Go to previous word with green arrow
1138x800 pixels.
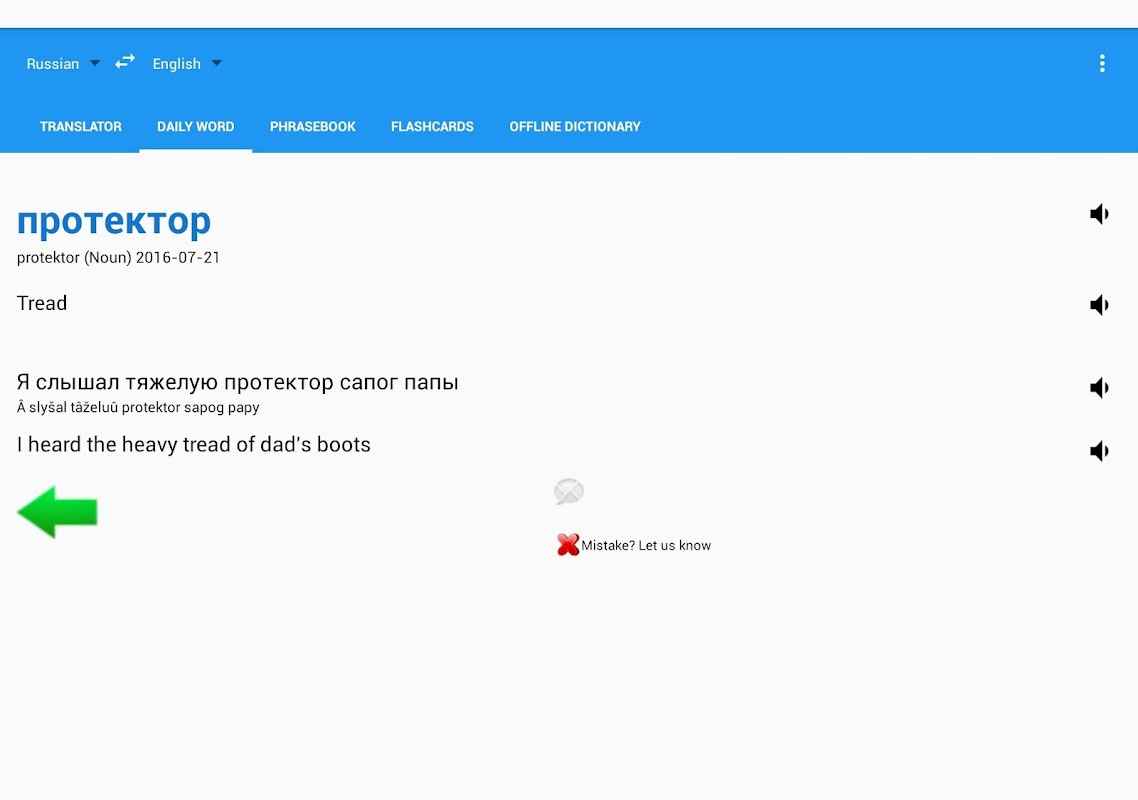coord(57,512)
